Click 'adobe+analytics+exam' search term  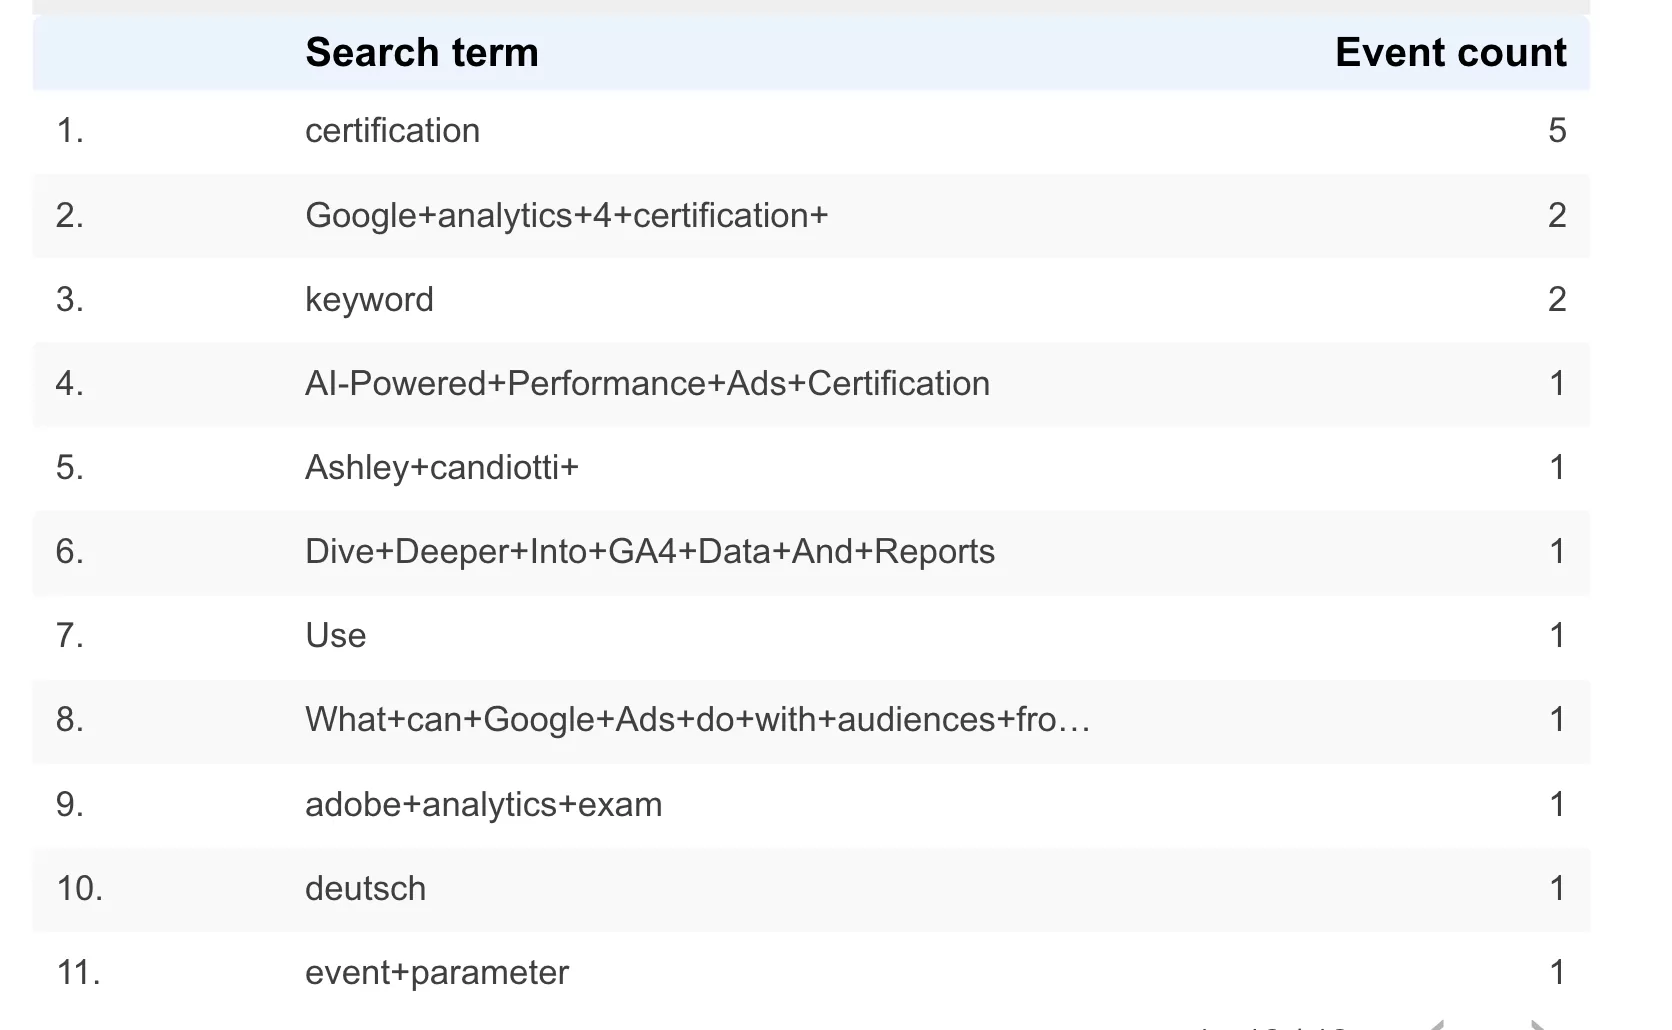click(483, 805)
